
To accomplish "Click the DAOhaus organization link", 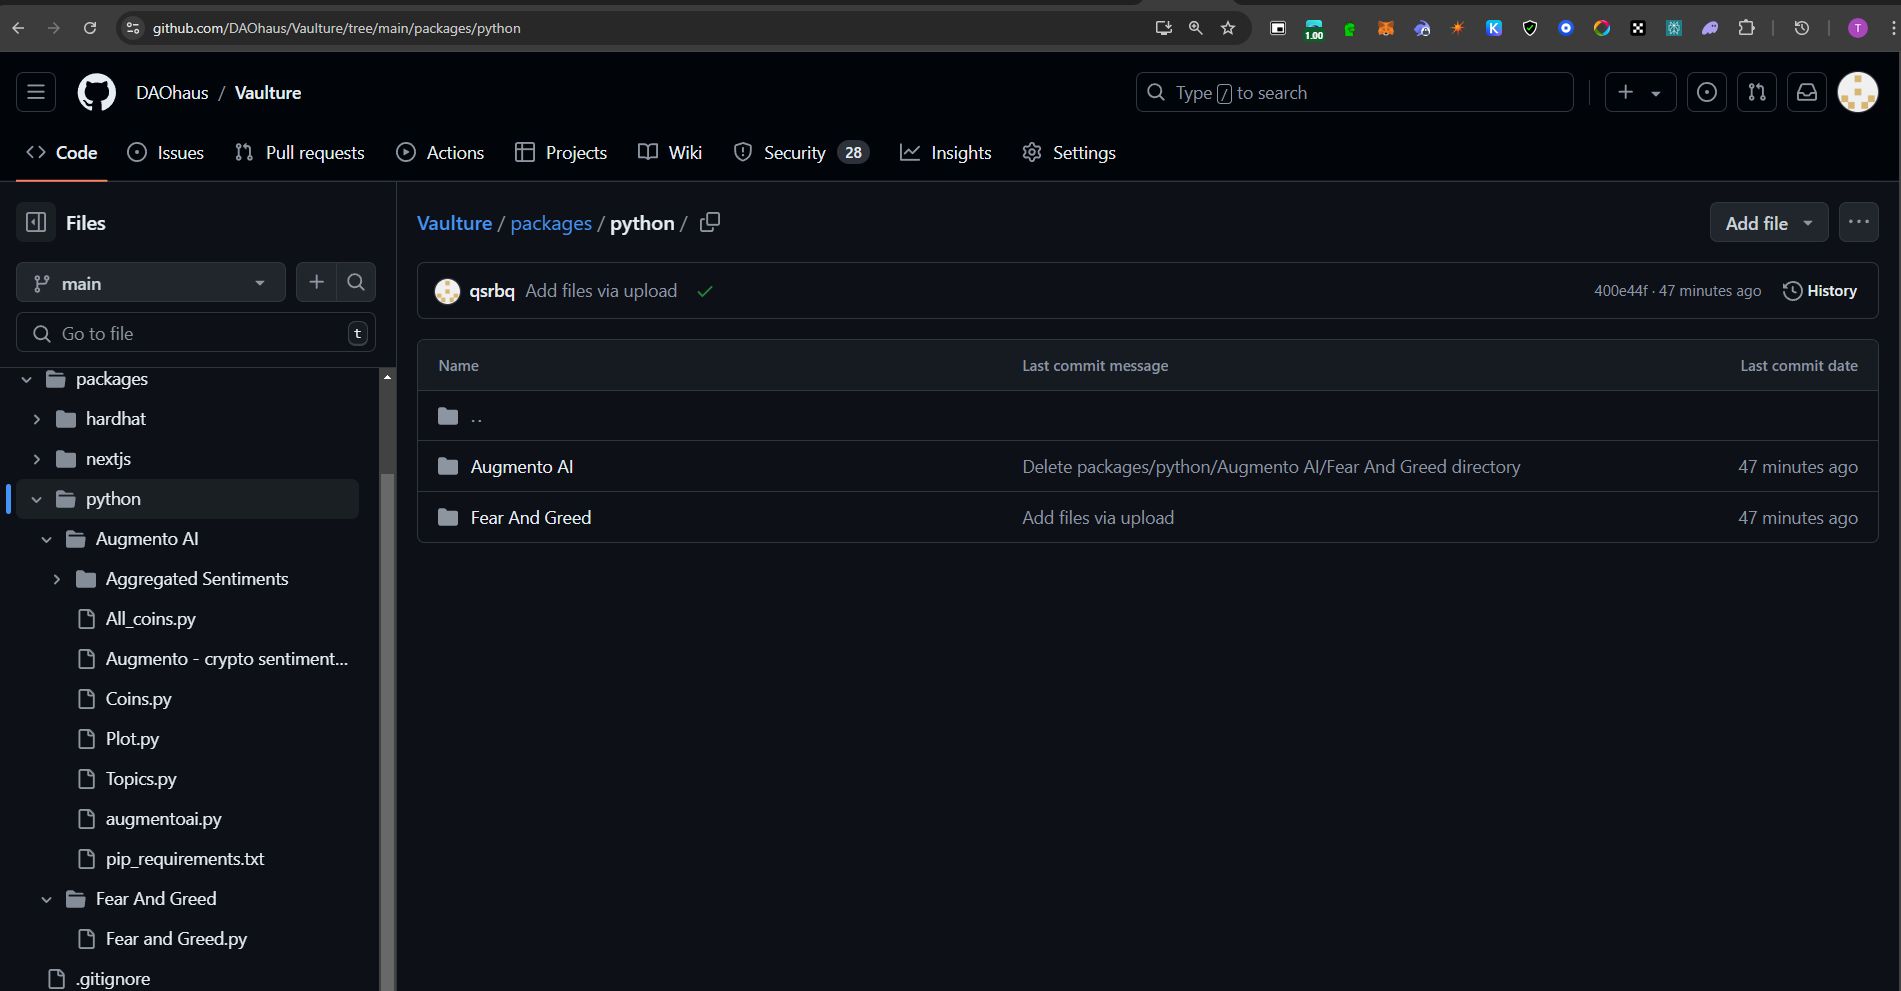I will pos(172,92).
